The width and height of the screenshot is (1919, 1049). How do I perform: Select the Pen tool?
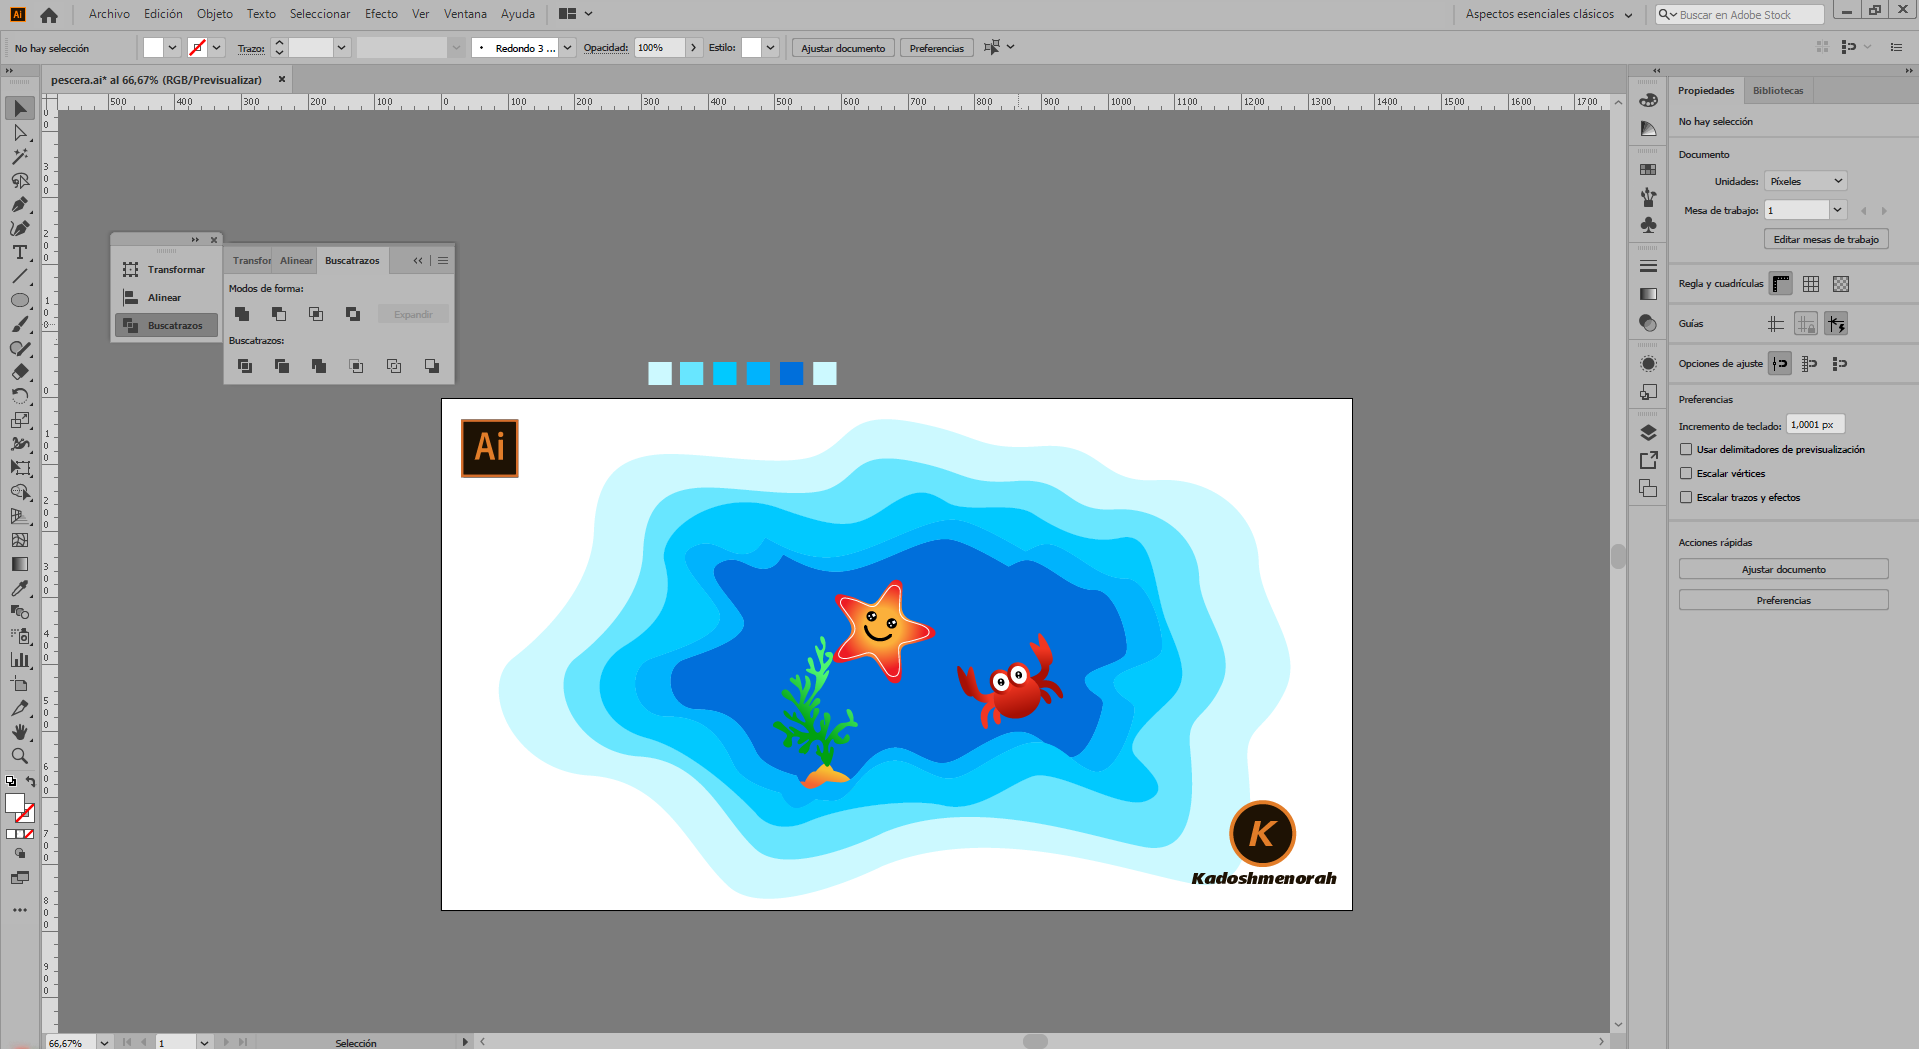coord(20,204)
